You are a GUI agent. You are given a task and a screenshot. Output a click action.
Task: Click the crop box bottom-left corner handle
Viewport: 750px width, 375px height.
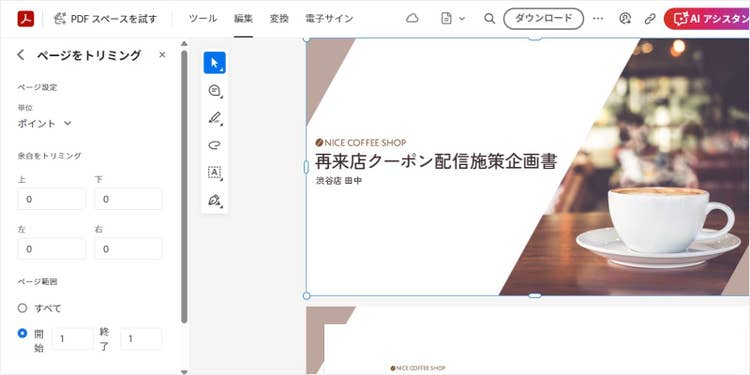pyautogui.click(x=307, y=296)
